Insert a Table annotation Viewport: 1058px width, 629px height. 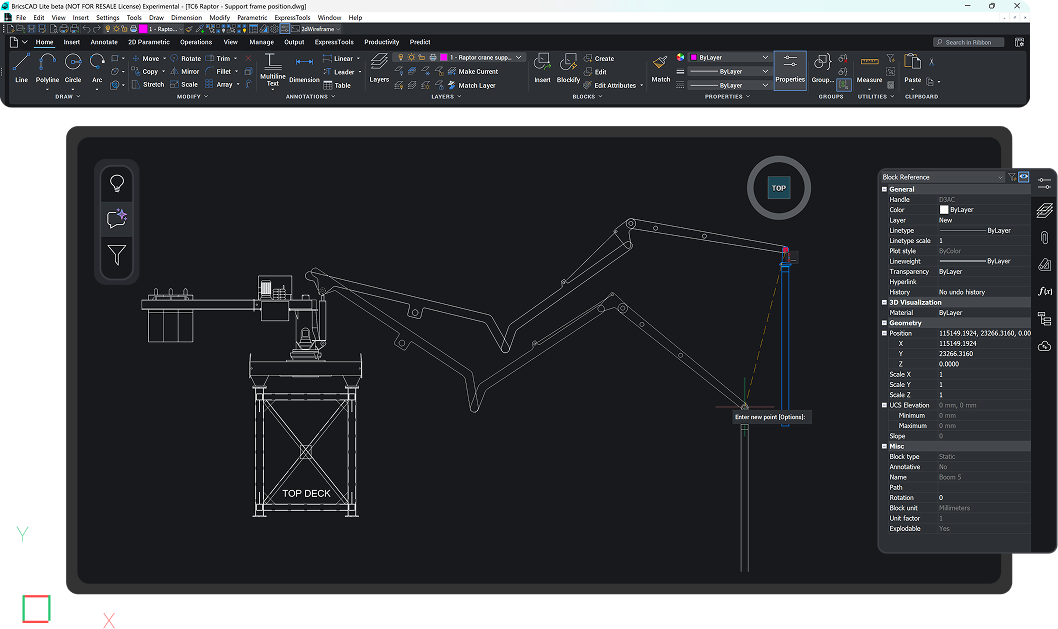tap(337, 85)
